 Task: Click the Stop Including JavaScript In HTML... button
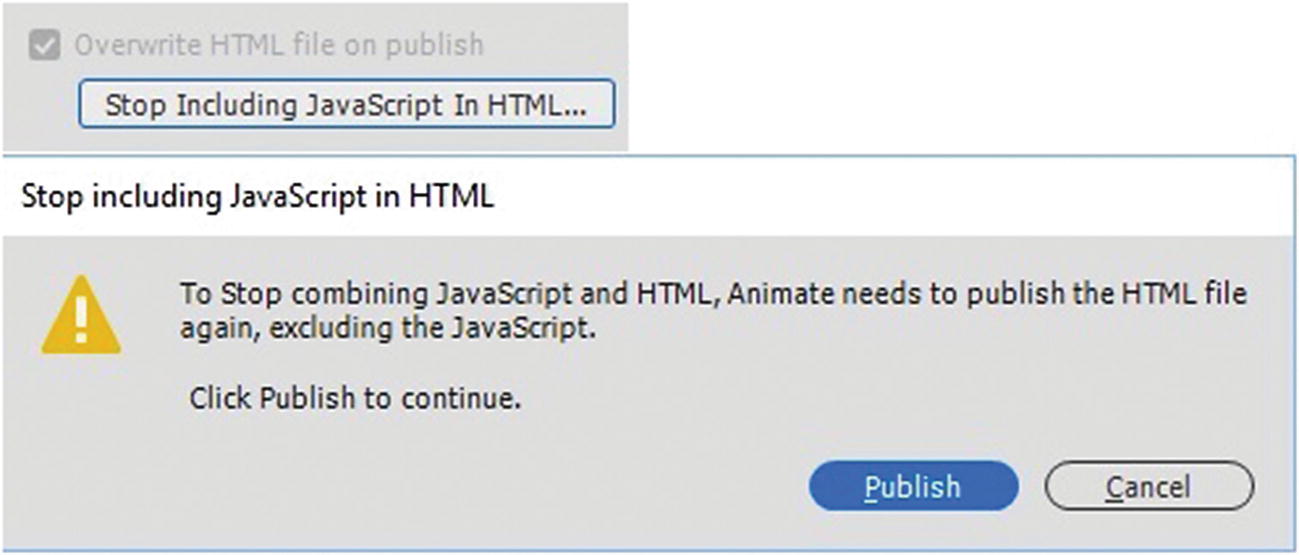(346, 105)
